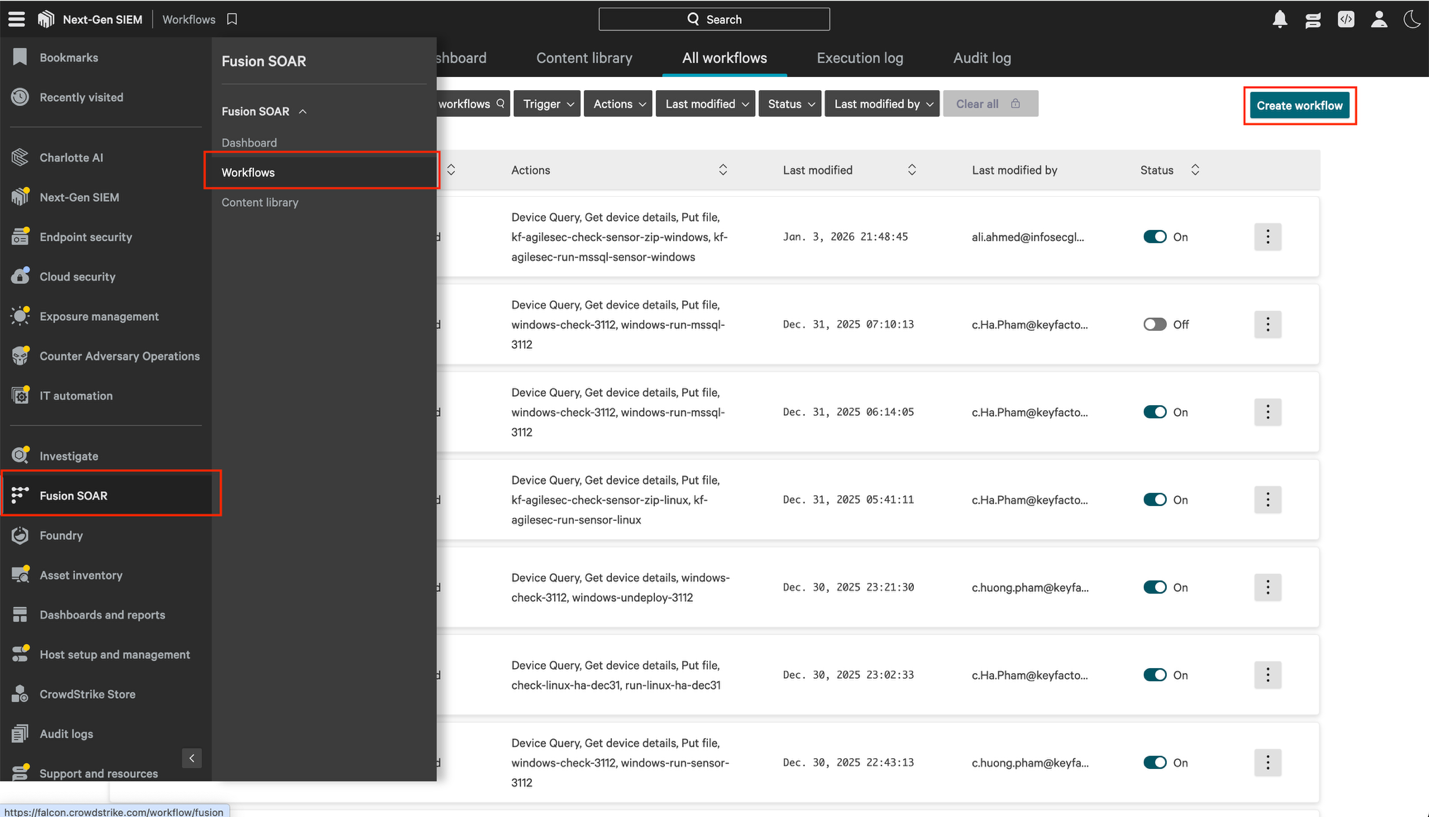Click the Create workflow button
1429x817 pixels.
pyautogui.click(x=1298, y=103)
